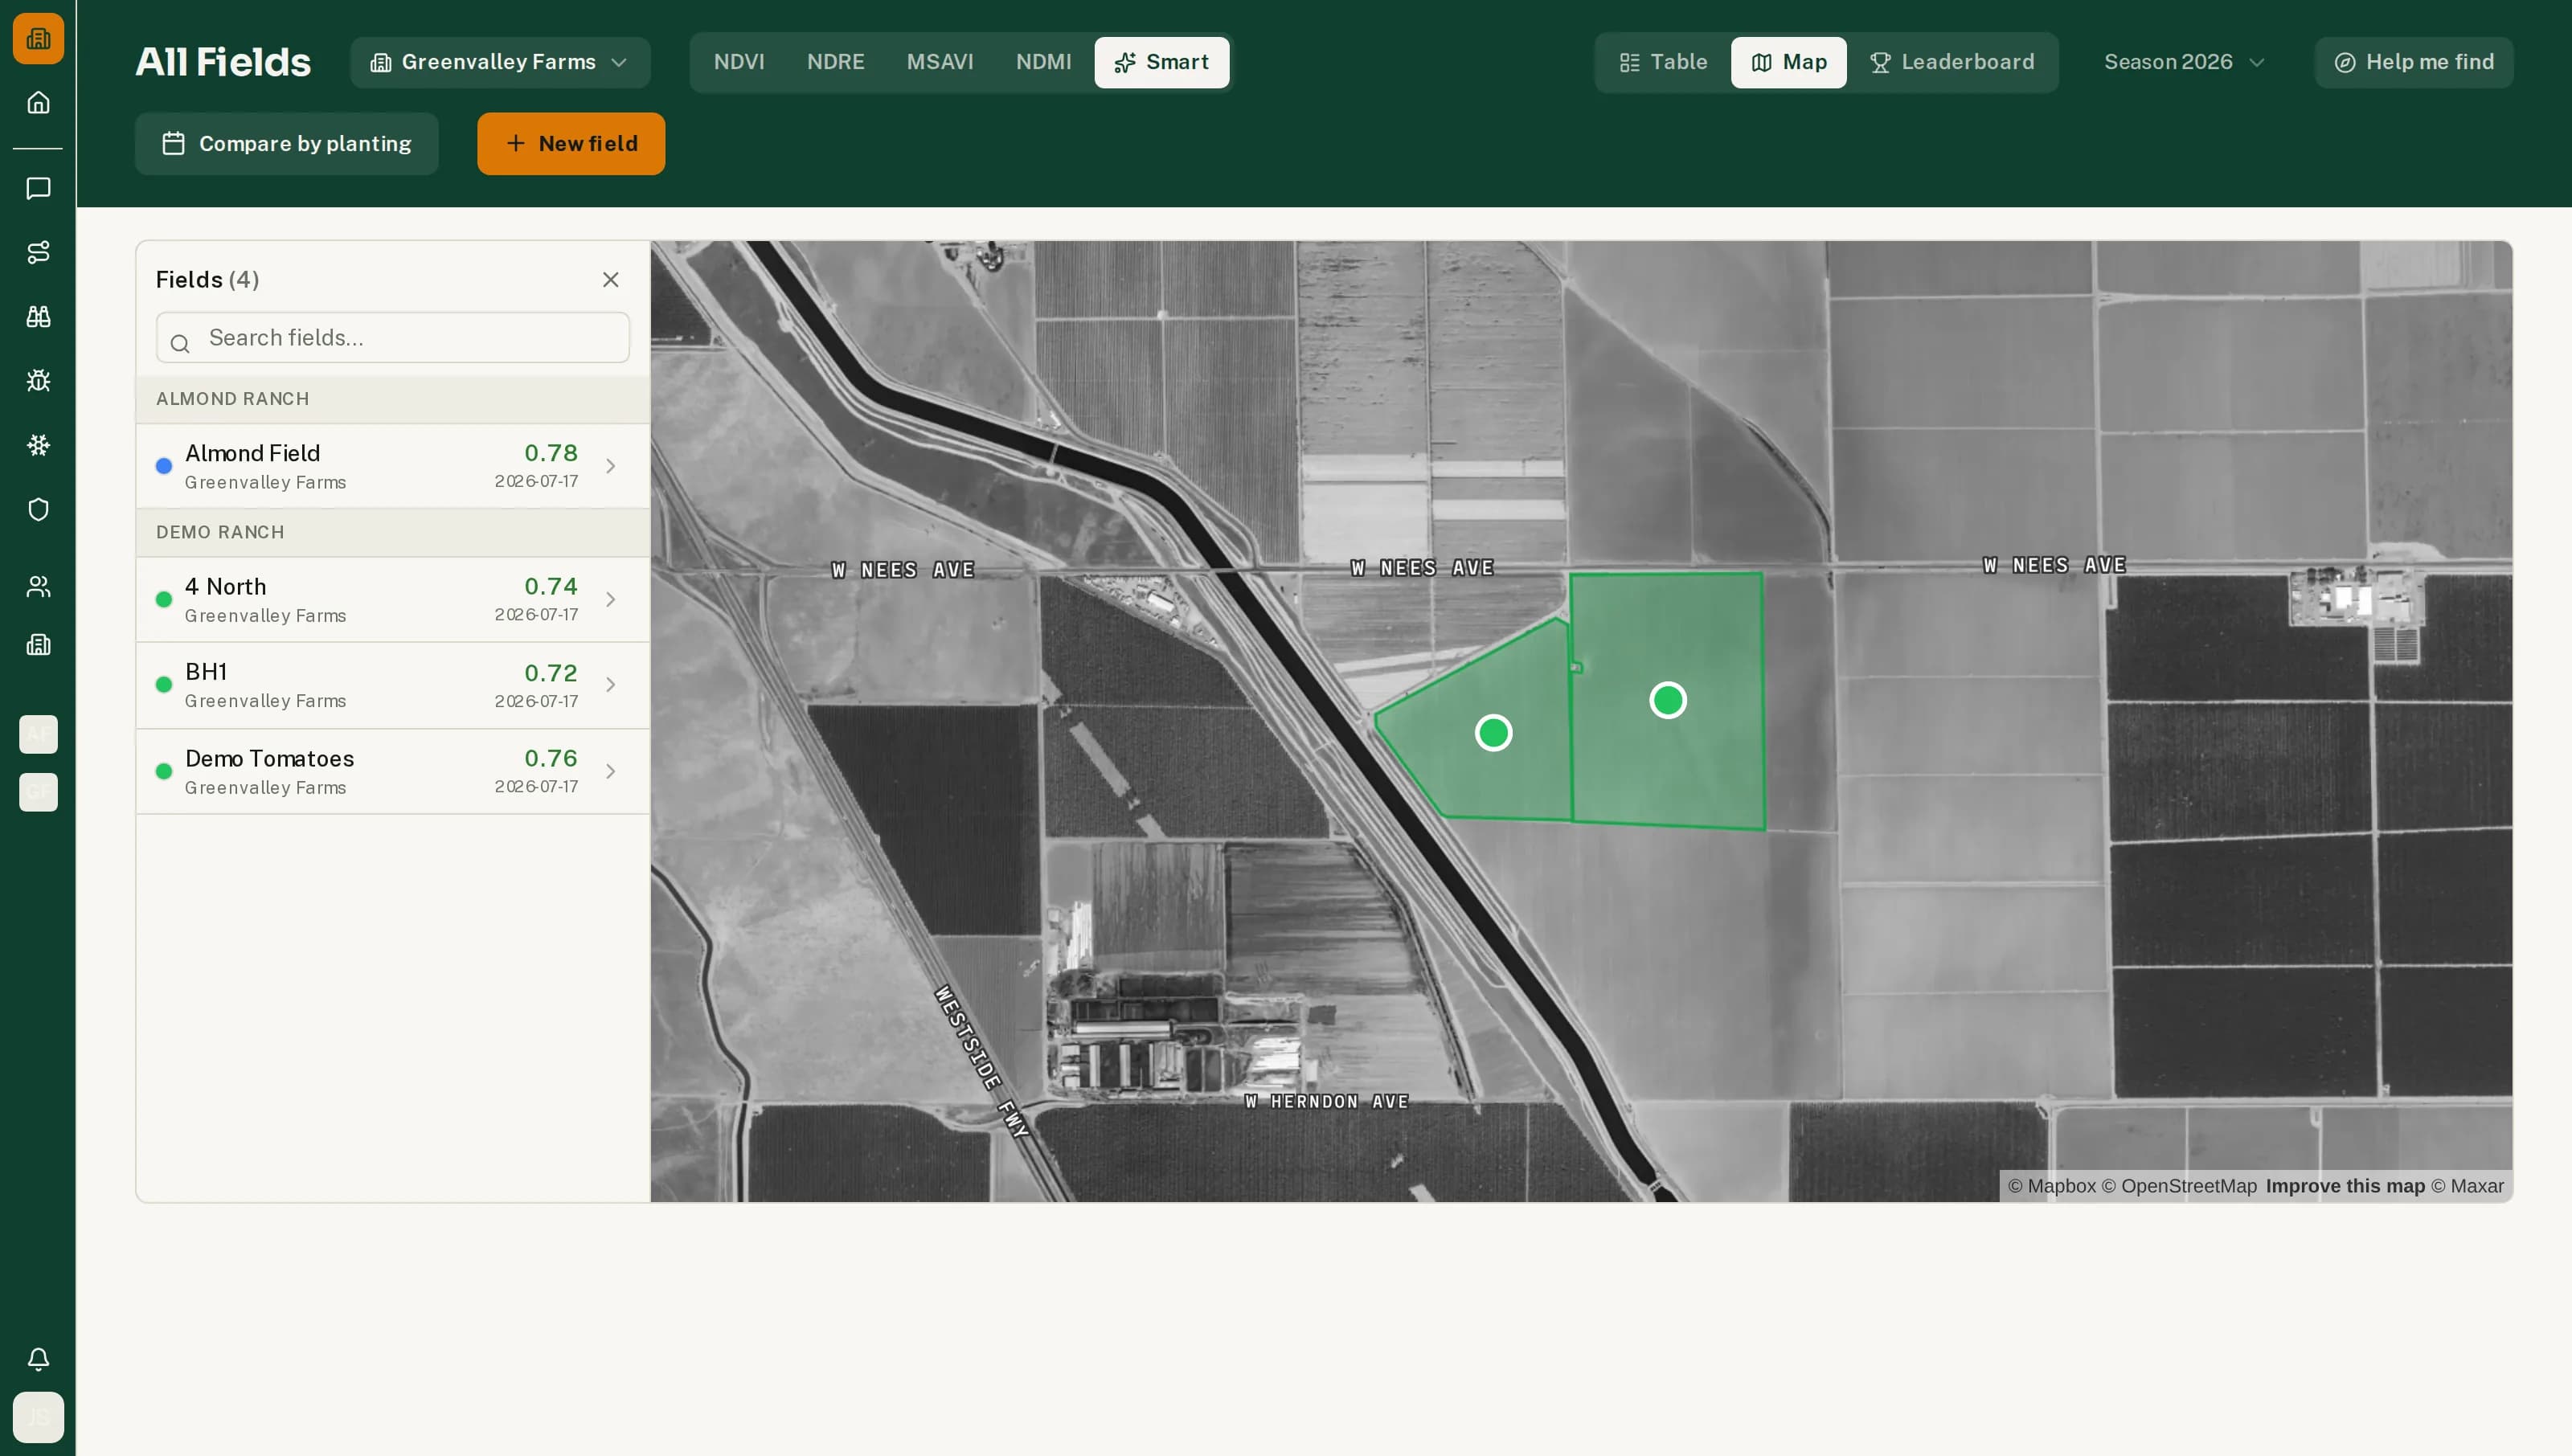
Task: Expand BH1 row chevron
Action: (610, 685)
